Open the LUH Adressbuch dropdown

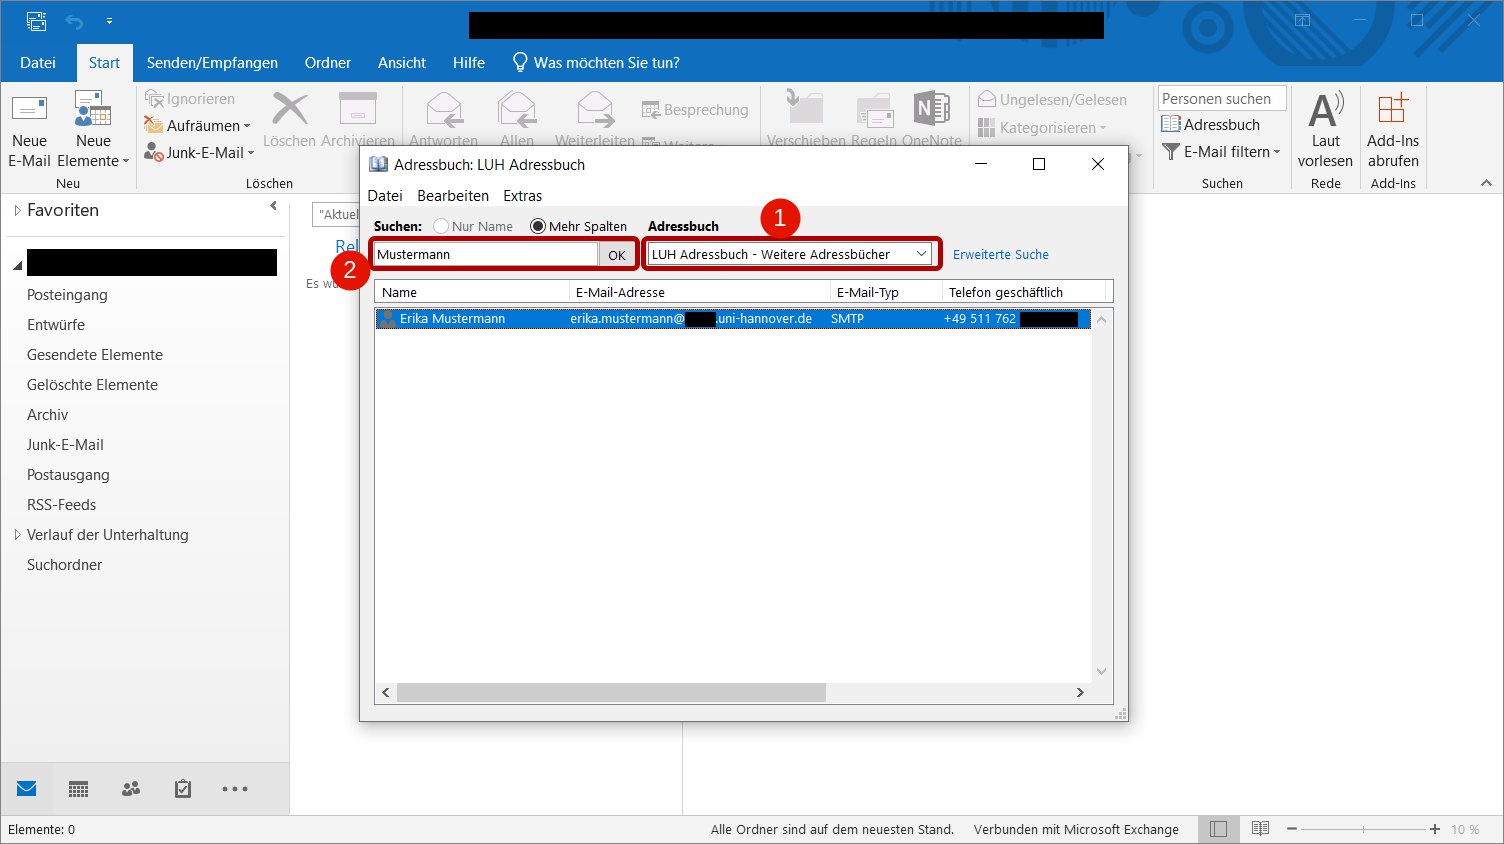tap(790, 254)
